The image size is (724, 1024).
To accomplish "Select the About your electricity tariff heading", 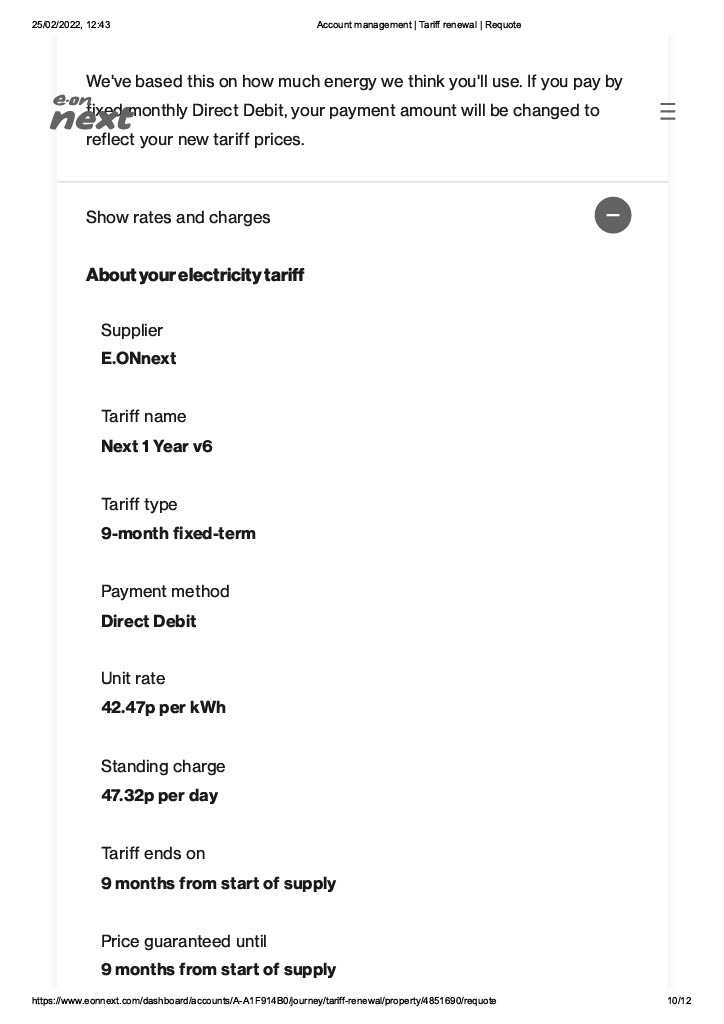I will 195,275.
